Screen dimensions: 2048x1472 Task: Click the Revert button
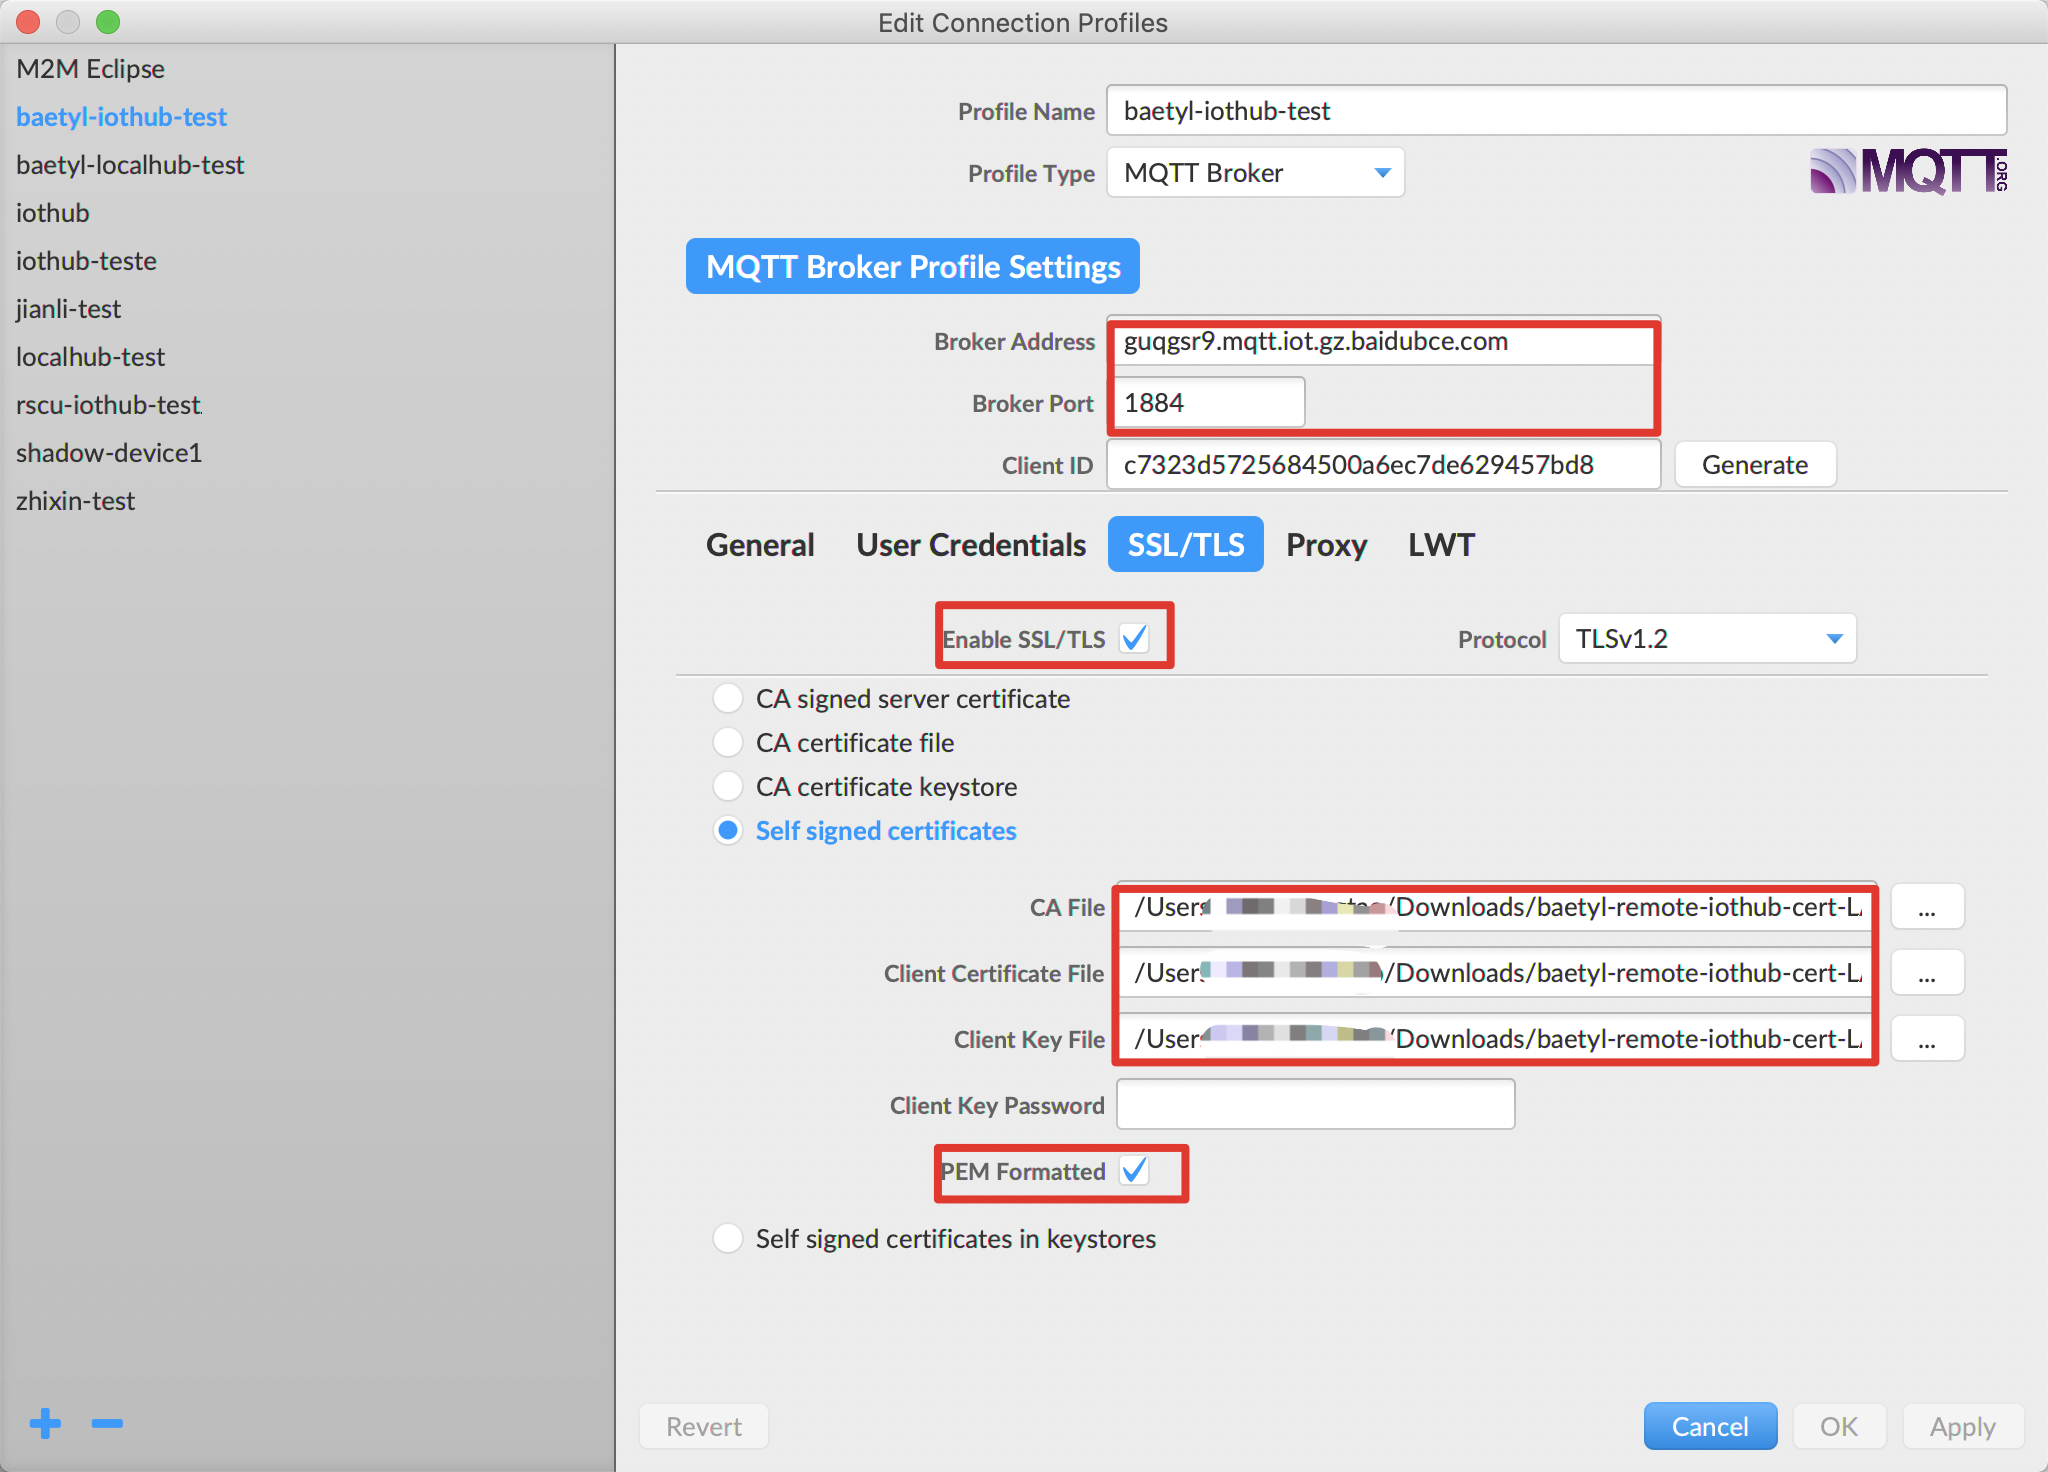(704, 1426)
